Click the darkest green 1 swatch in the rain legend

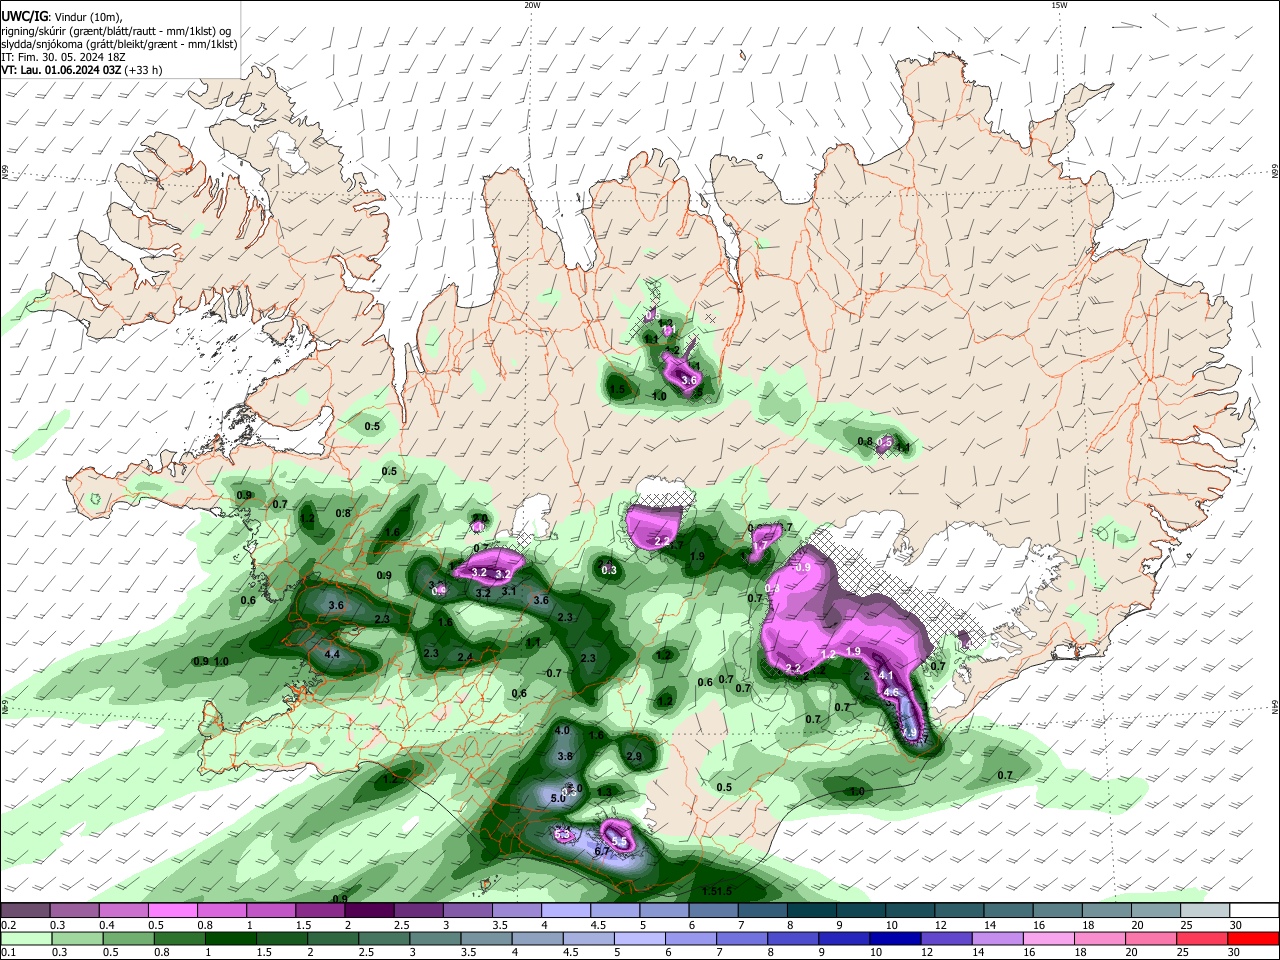pyautogui.click(x=229, y=939)
